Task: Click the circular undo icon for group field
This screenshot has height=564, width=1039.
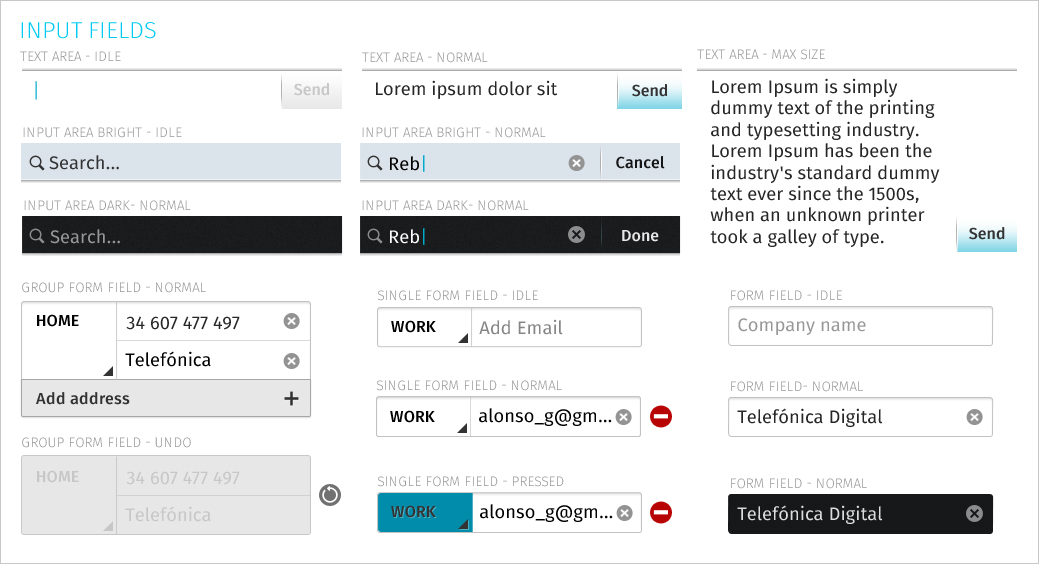Action: click(x=330, y=495)
